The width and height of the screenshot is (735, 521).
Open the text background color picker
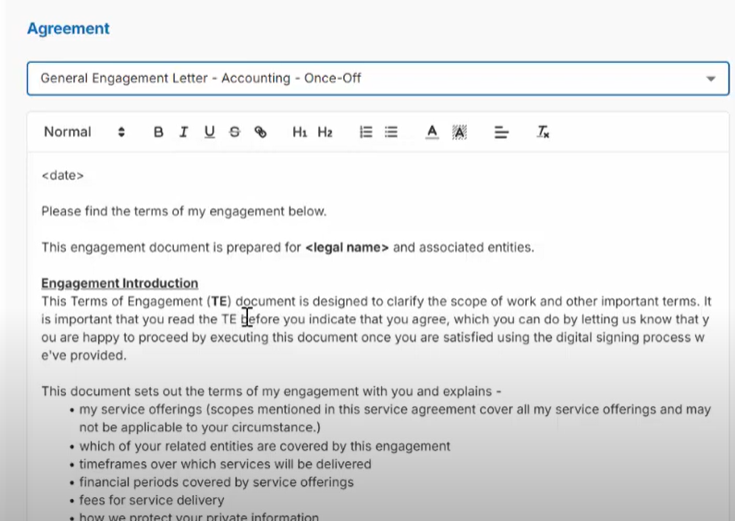point(459,132)
